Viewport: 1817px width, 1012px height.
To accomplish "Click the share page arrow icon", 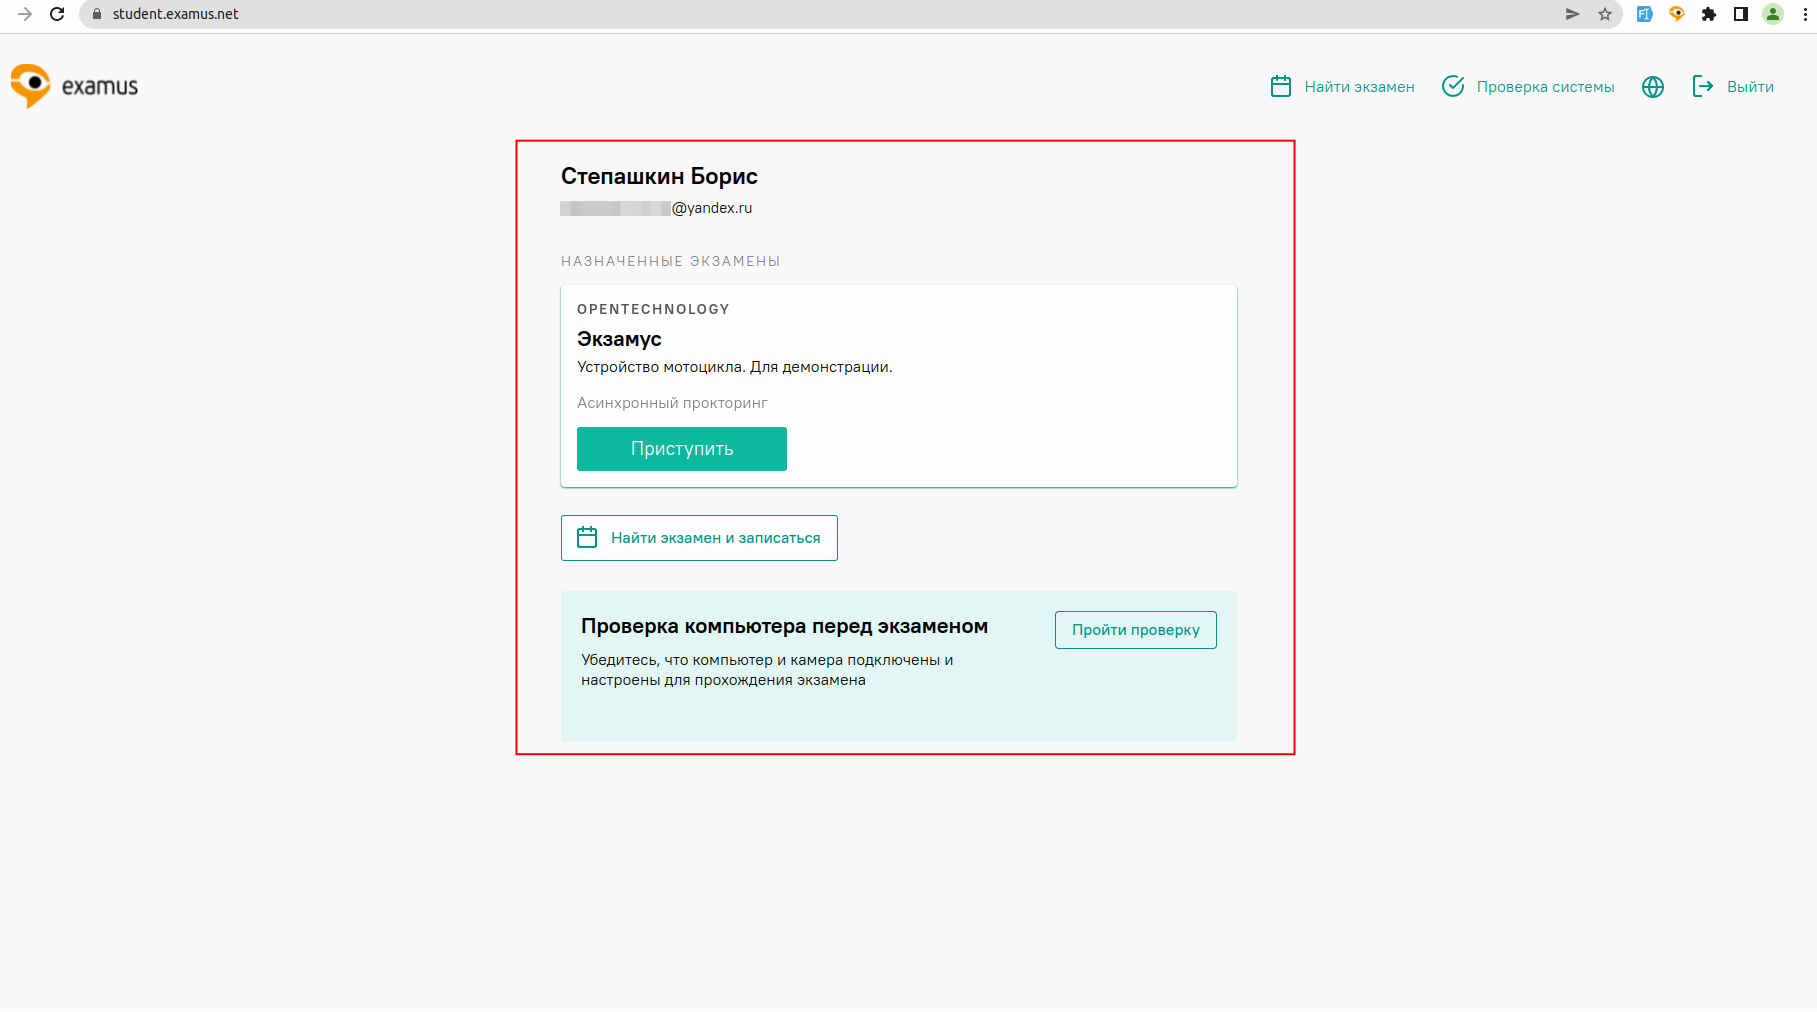I will (x=1572, y=14).
